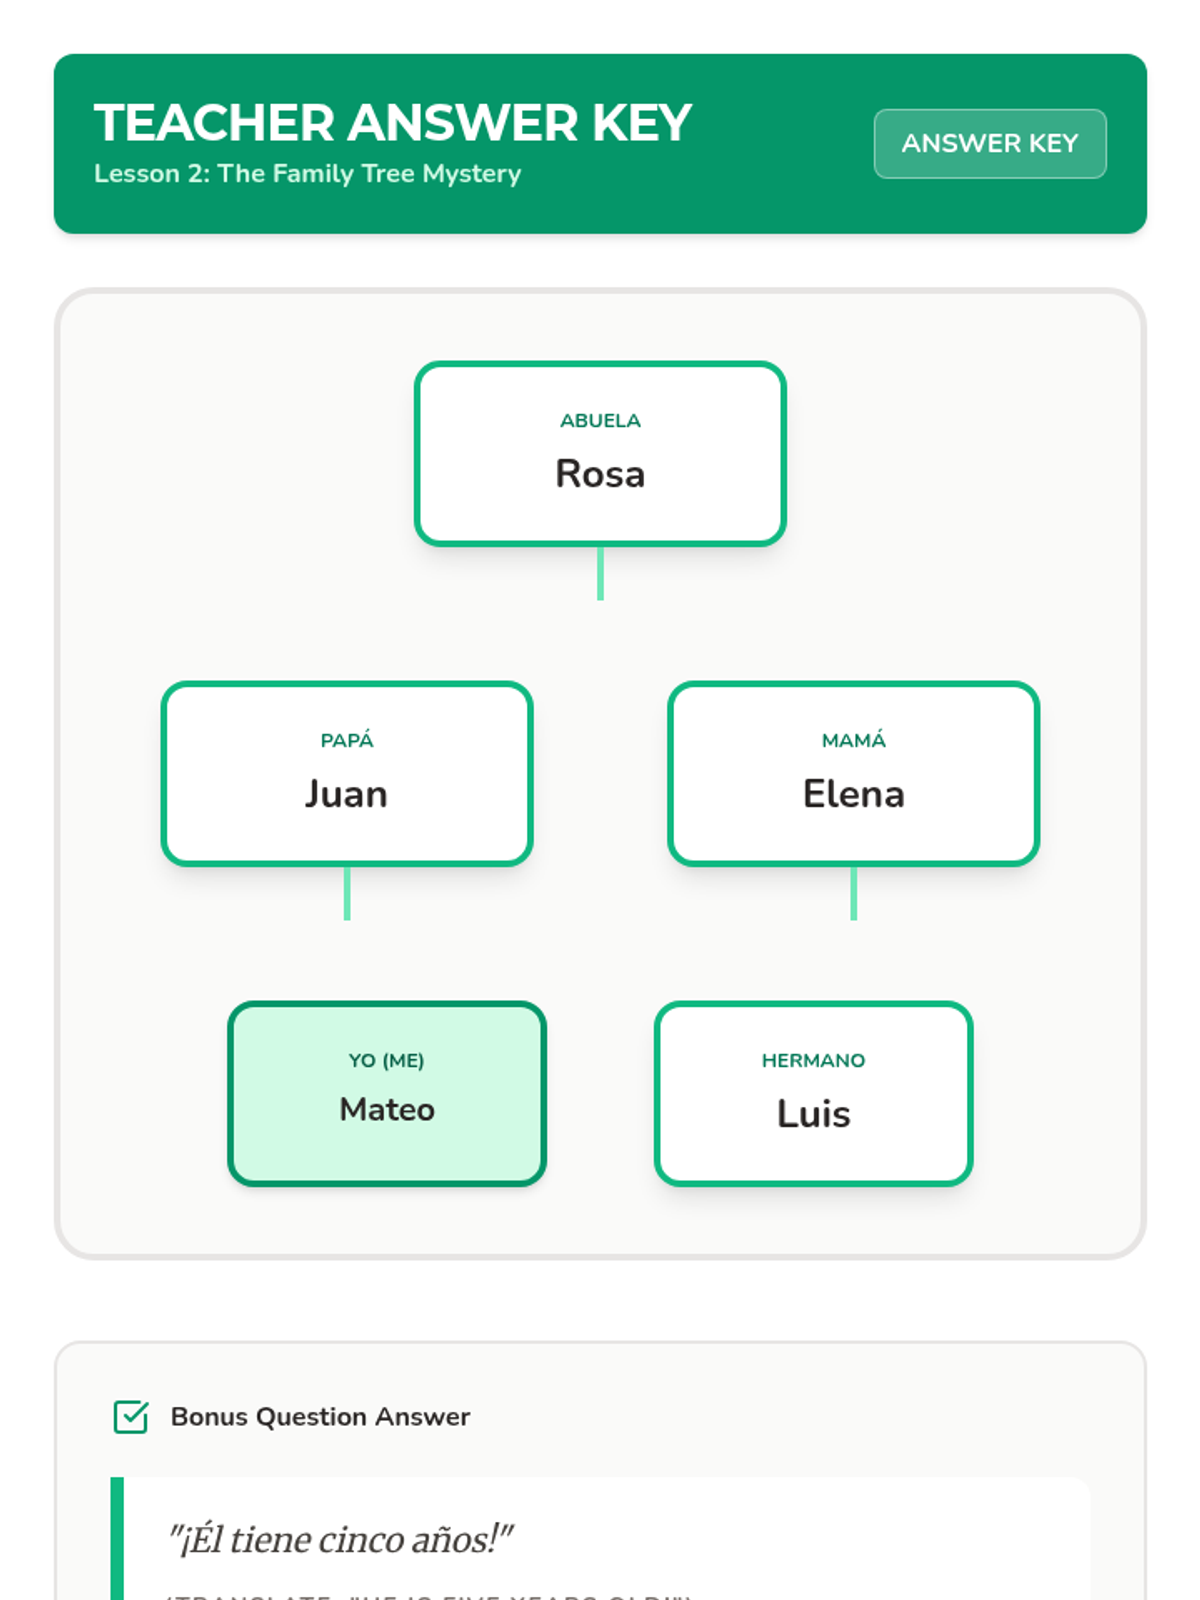
Task: Click the connector line below Juan's card
Action: tap(347, 893)
